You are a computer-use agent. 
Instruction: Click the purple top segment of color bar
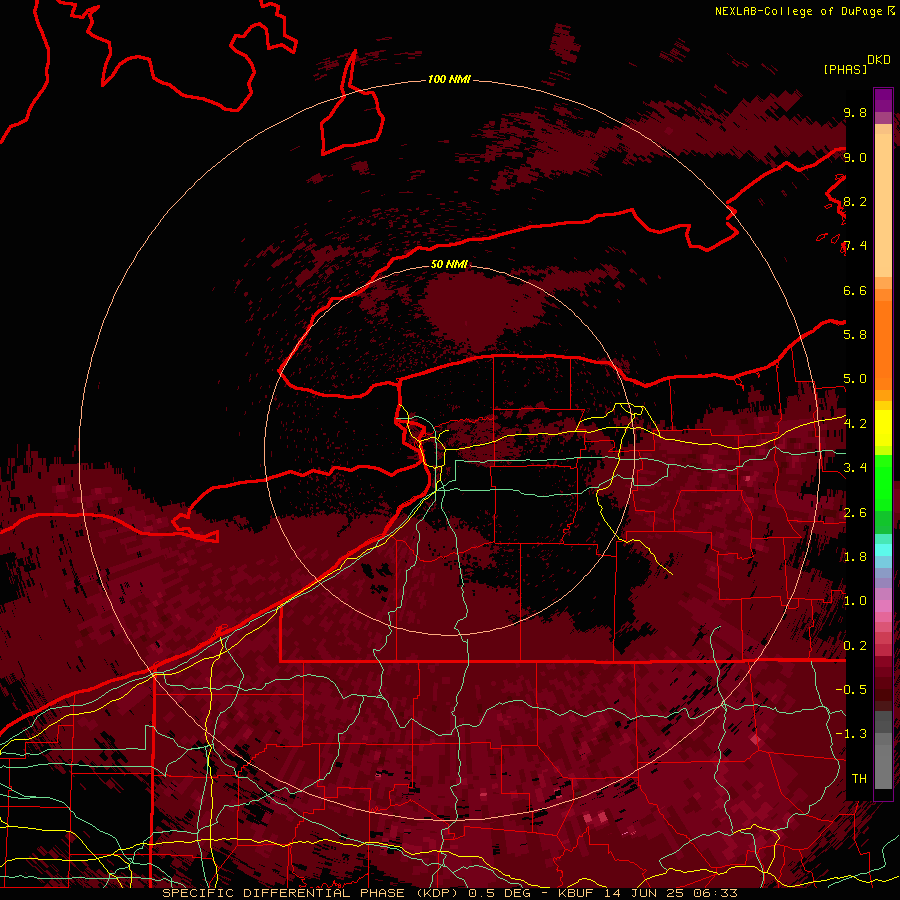883,100
